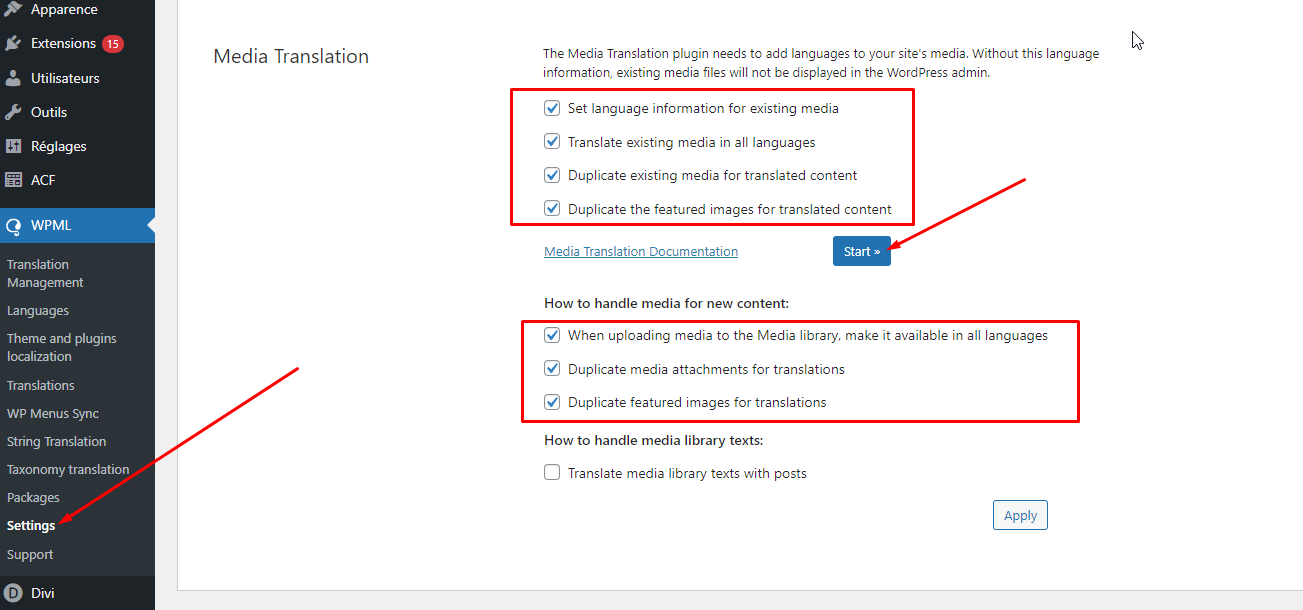The width and height of the screenshot is (1303, 610).
Task: Click the Extensions update badge showing 15
Action: coord(113,44)
